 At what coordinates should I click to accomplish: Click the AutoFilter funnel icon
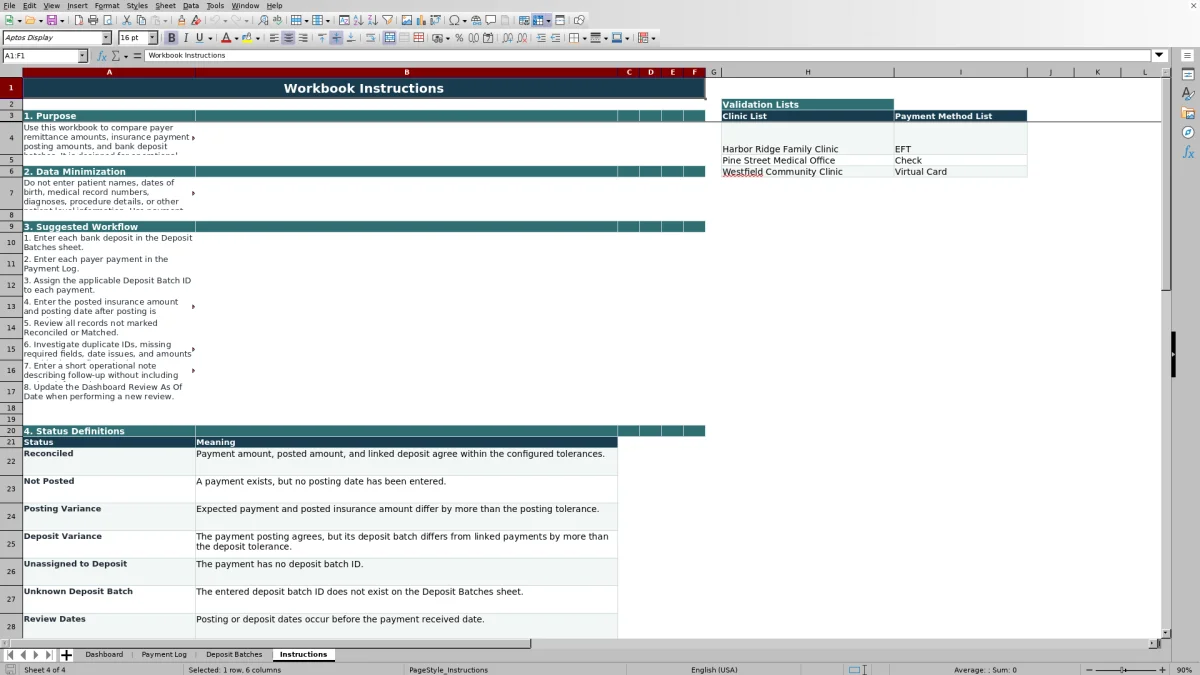(387, 20)
